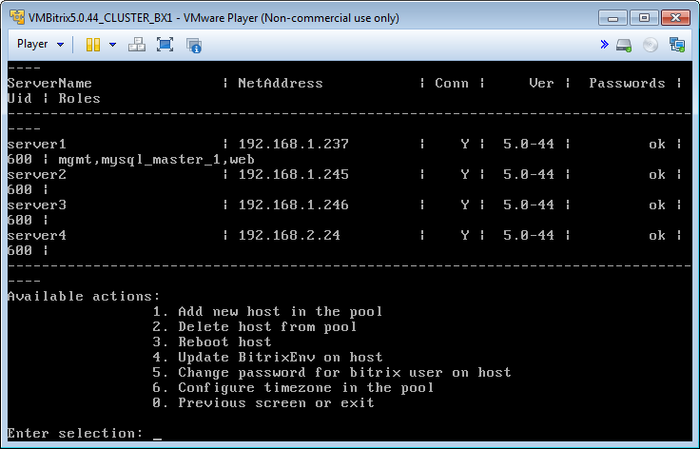This screenshot has height=449, width=700.
Task: Click the Passwords column header
Action: pos(627,83)
